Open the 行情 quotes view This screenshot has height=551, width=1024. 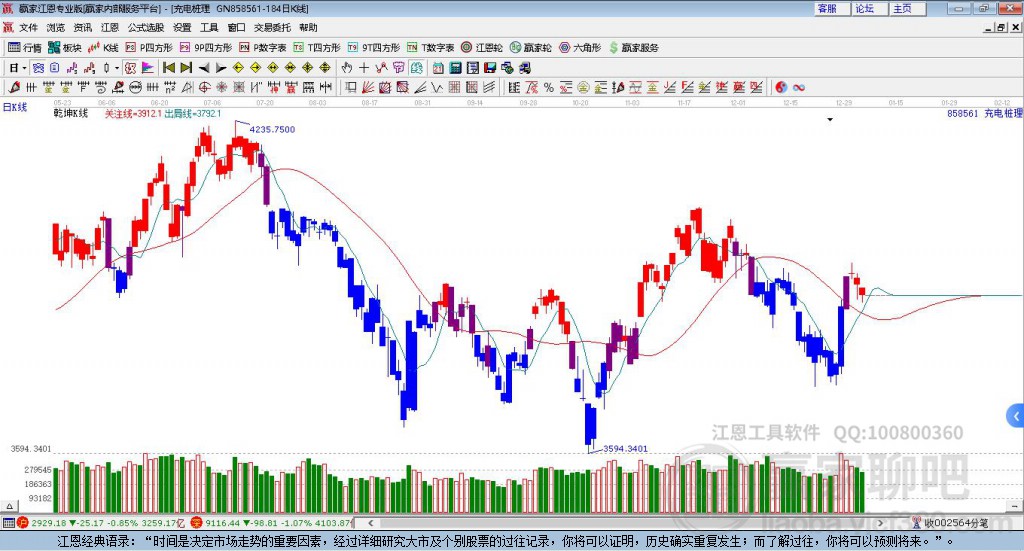pyautogui.click(x=25, y=48)
